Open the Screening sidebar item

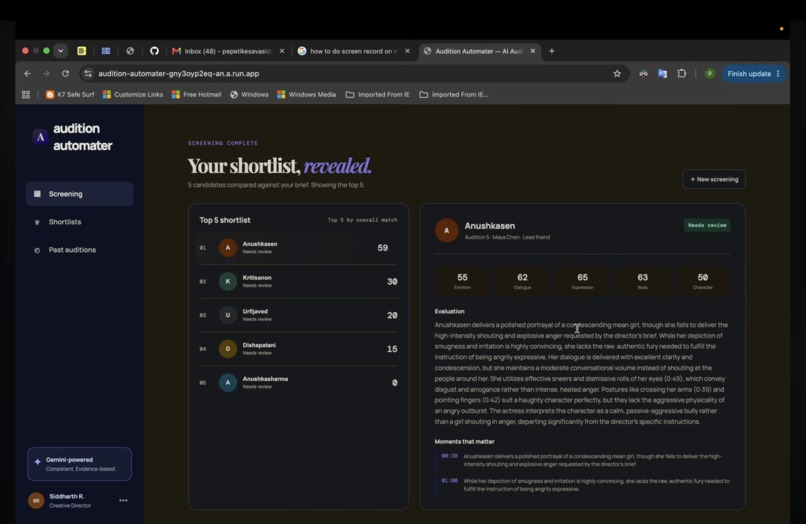point(80,194)
